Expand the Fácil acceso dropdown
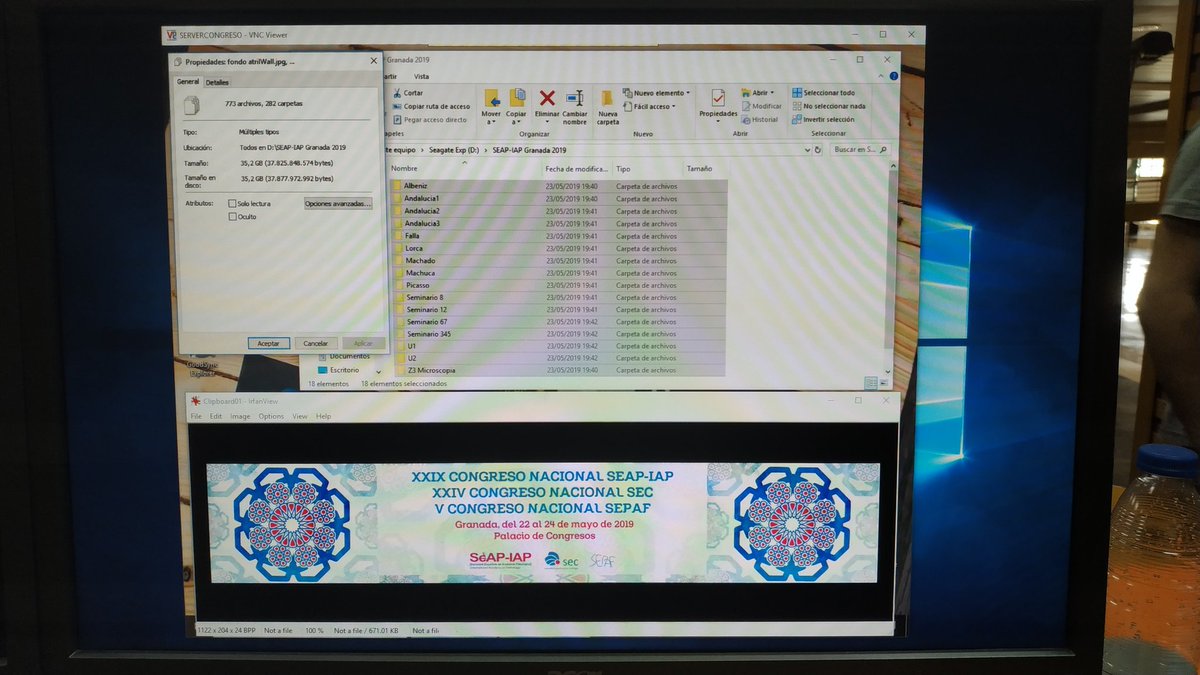This screenshot has width=1200, height=675. (x=674, y=106)
